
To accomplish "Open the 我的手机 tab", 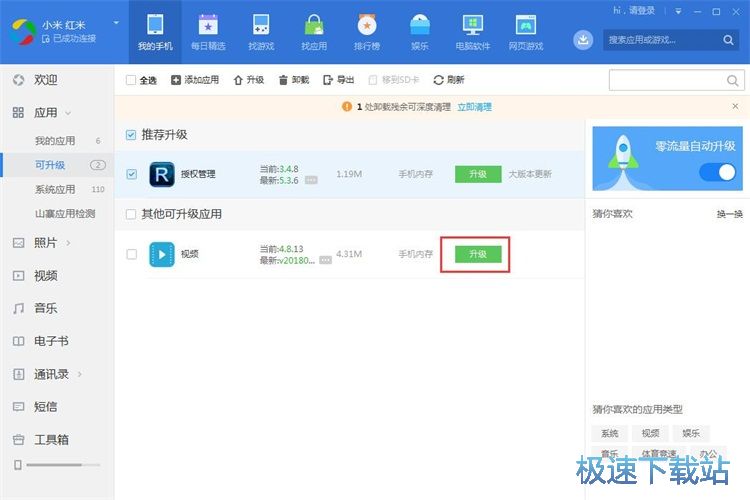I will [x=155, y=32].
